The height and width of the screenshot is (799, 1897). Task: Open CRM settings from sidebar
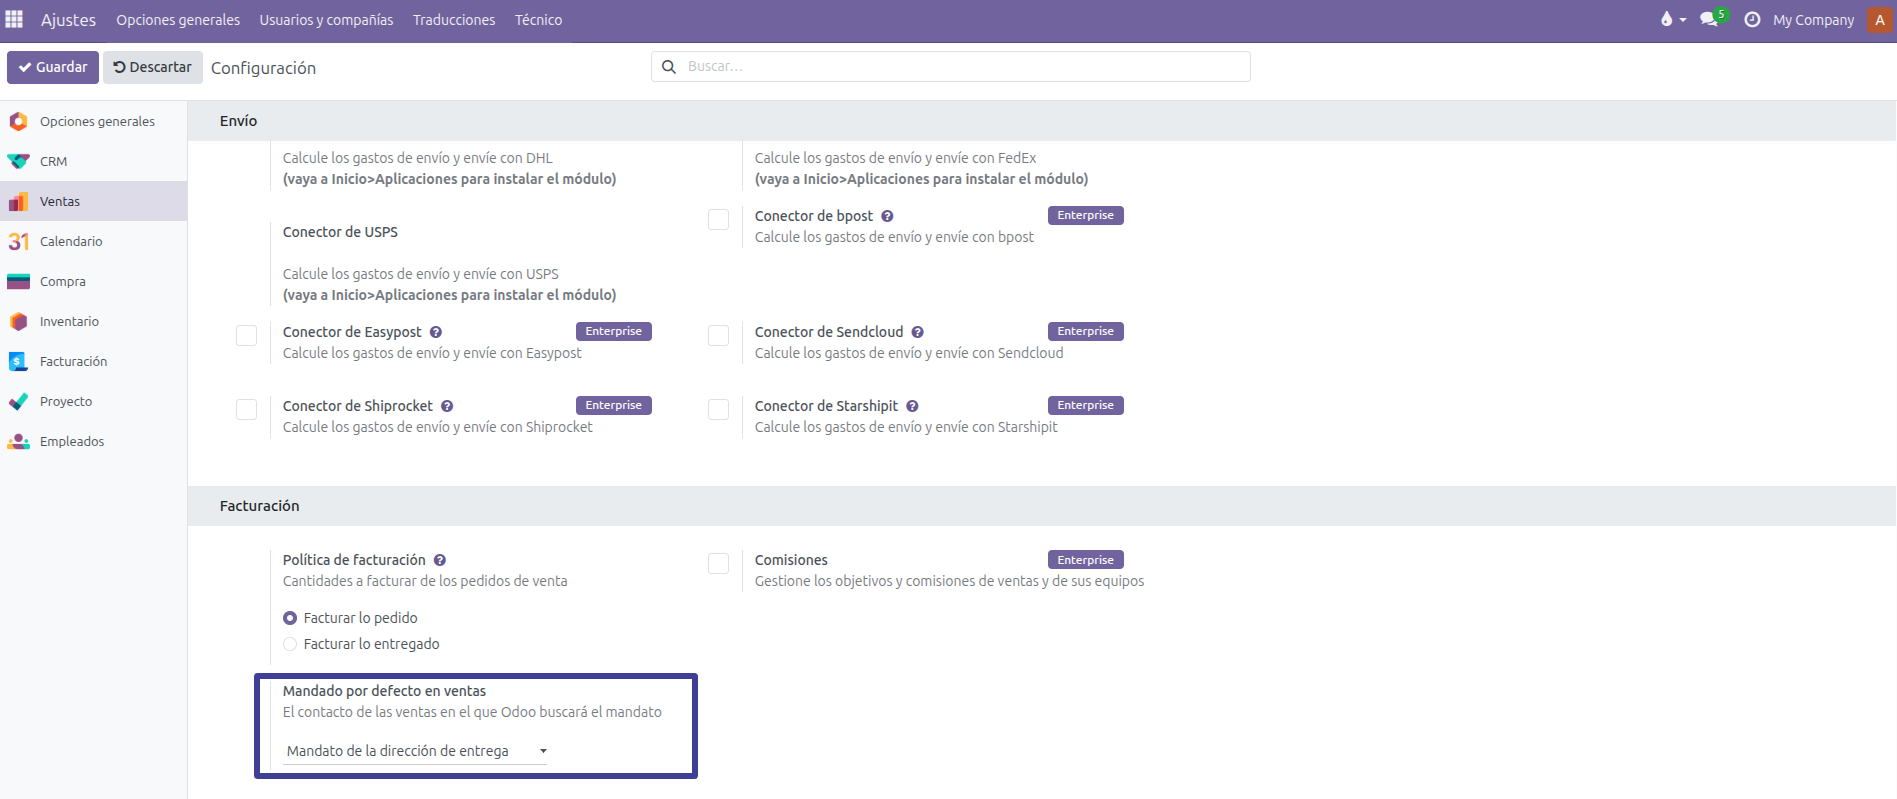tap(54, 161)
